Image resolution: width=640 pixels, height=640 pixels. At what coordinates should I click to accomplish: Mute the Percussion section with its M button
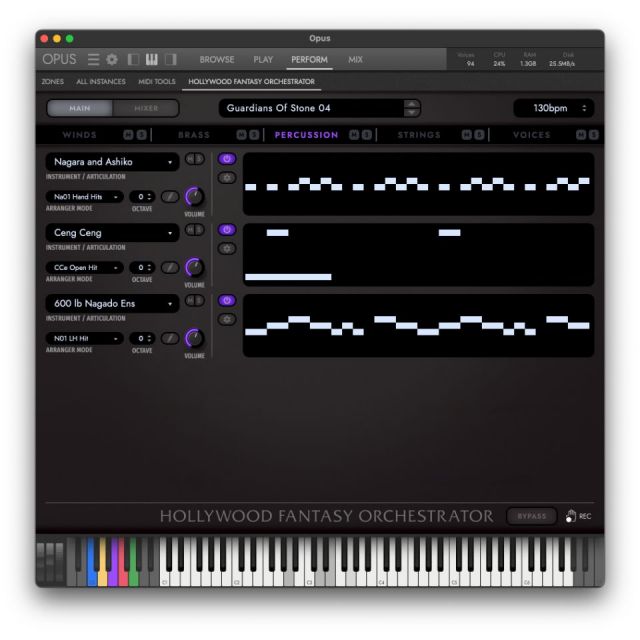tap(354, 135)
